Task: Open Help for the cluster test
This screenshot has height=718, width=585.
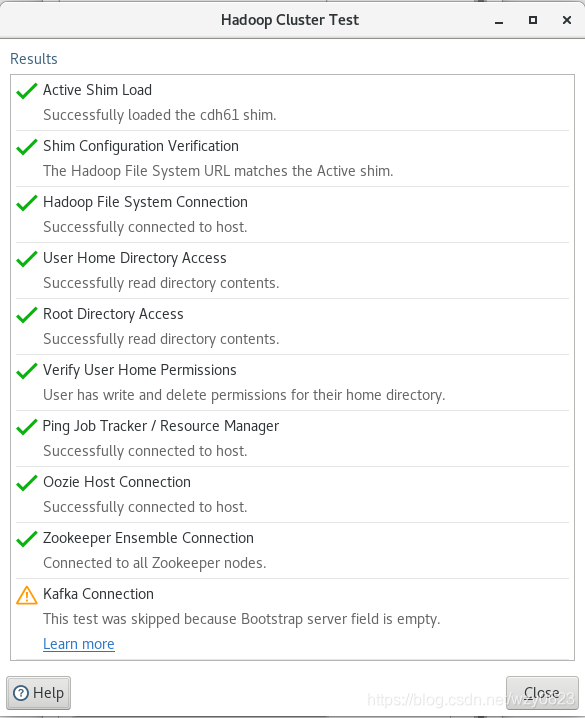Action: click(38, 693)
